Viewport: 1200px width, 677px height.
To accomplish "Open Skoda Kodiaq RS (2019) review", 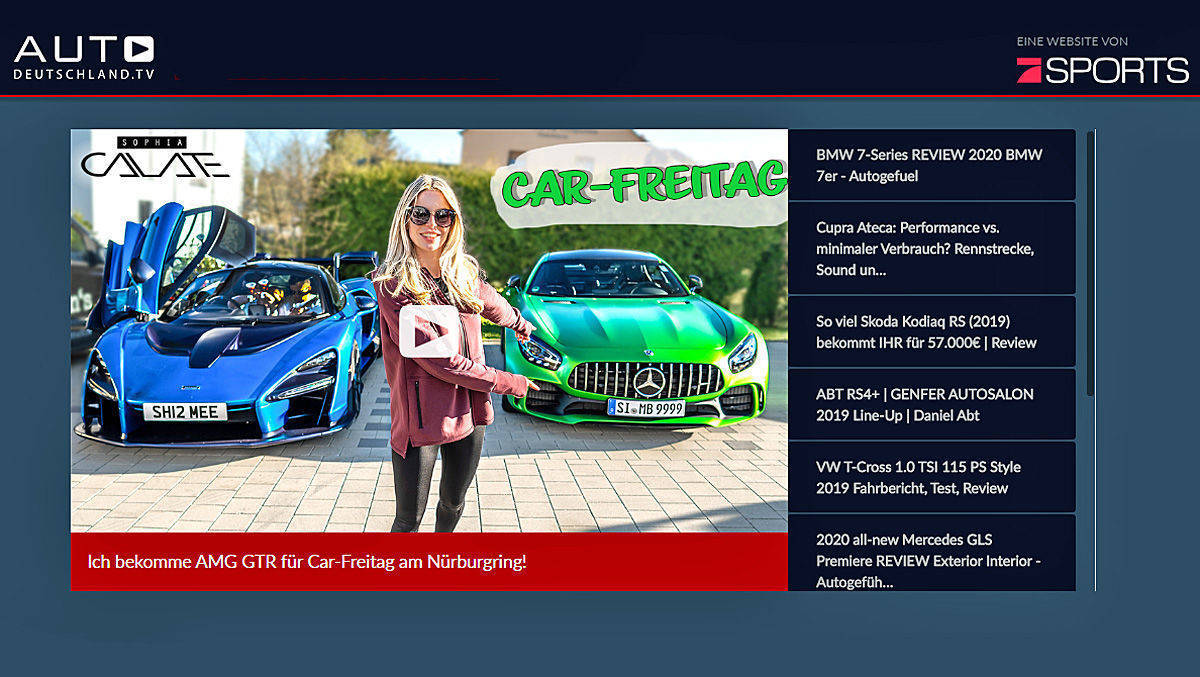I will pyautogui.click(x=931, y=331).
